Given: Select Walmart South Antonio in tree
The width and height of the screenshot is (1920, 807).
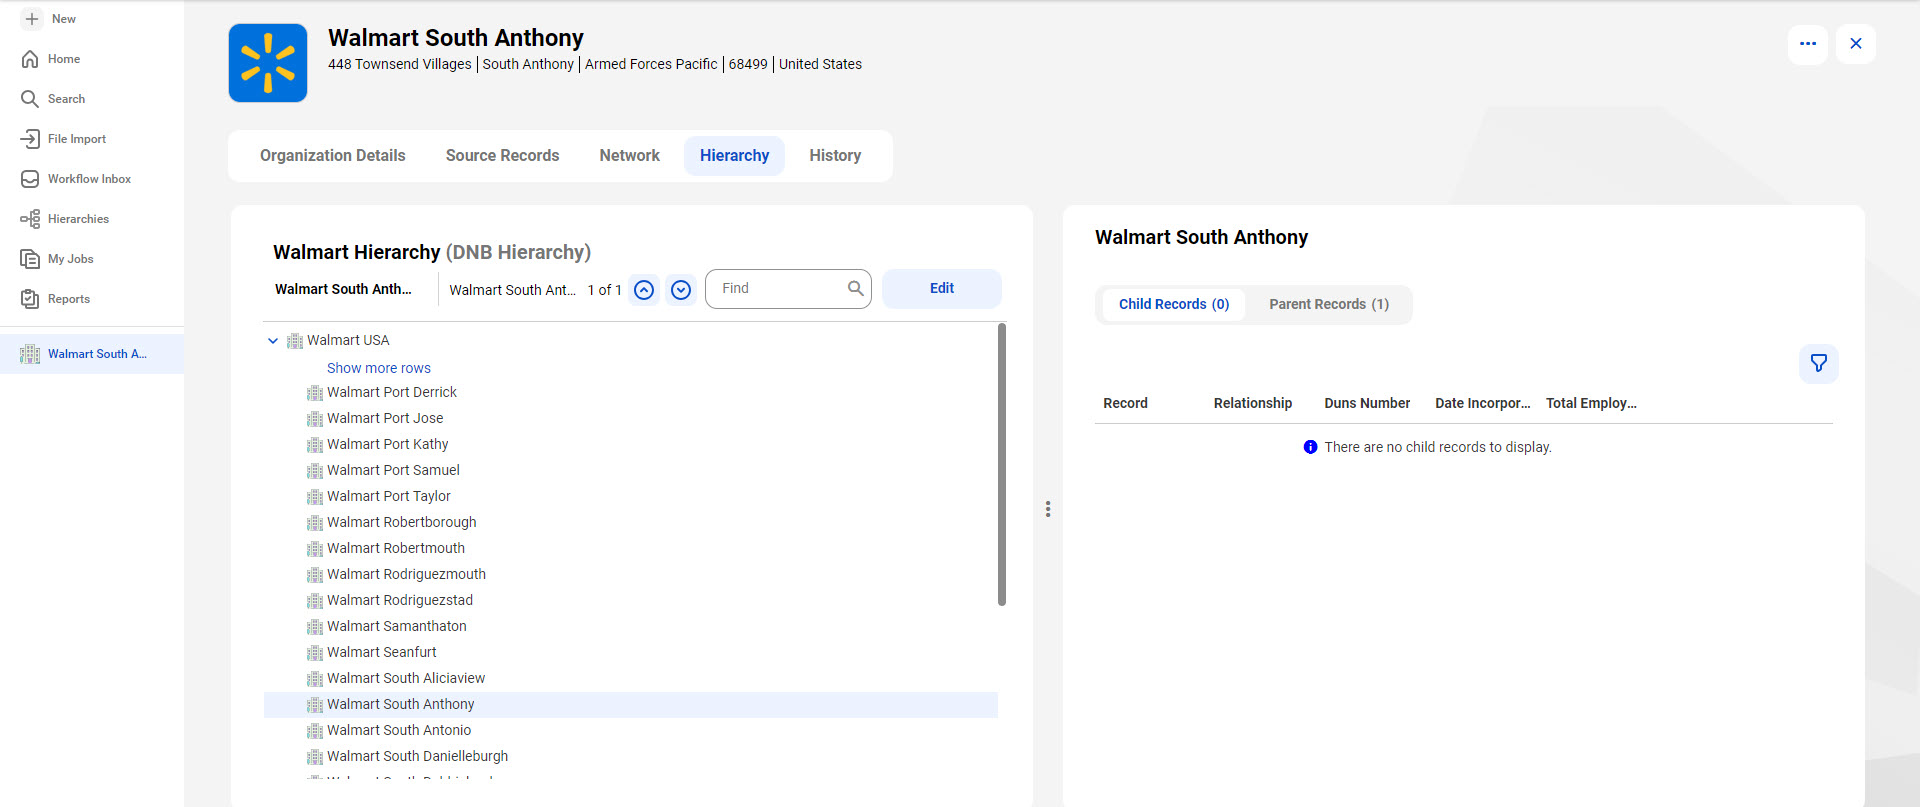Looking at the screenshot, I should coord(399,731).
